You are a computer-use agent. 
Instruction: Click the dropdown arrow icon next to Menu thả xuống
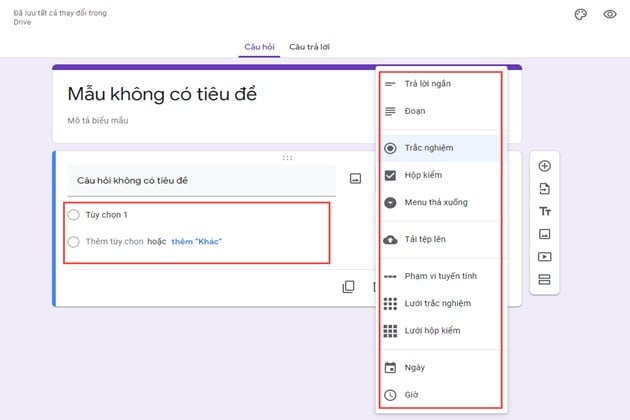[x=390, y=203]
